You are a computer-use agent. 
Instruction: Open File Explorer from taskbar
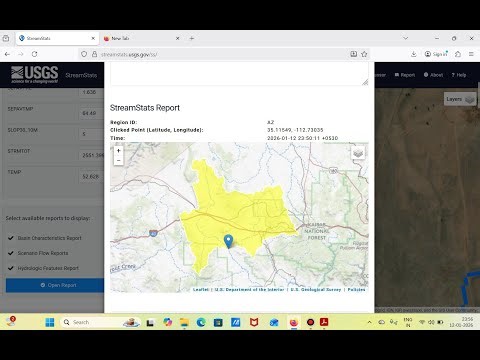tap(184, 322)
